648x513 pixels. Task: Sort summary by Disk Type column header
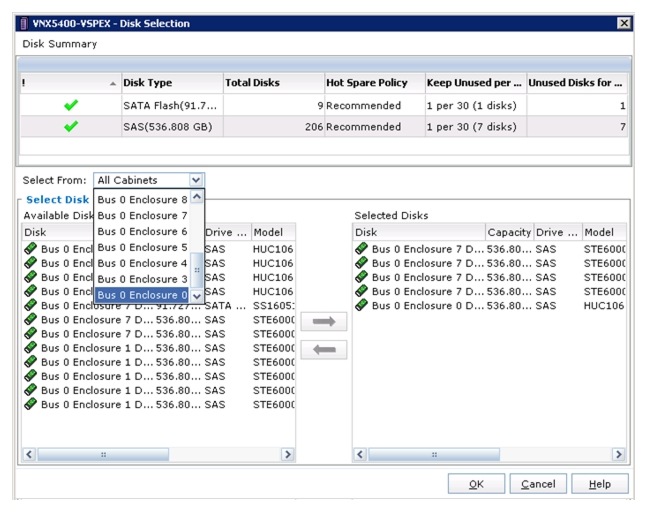(169, 82)
